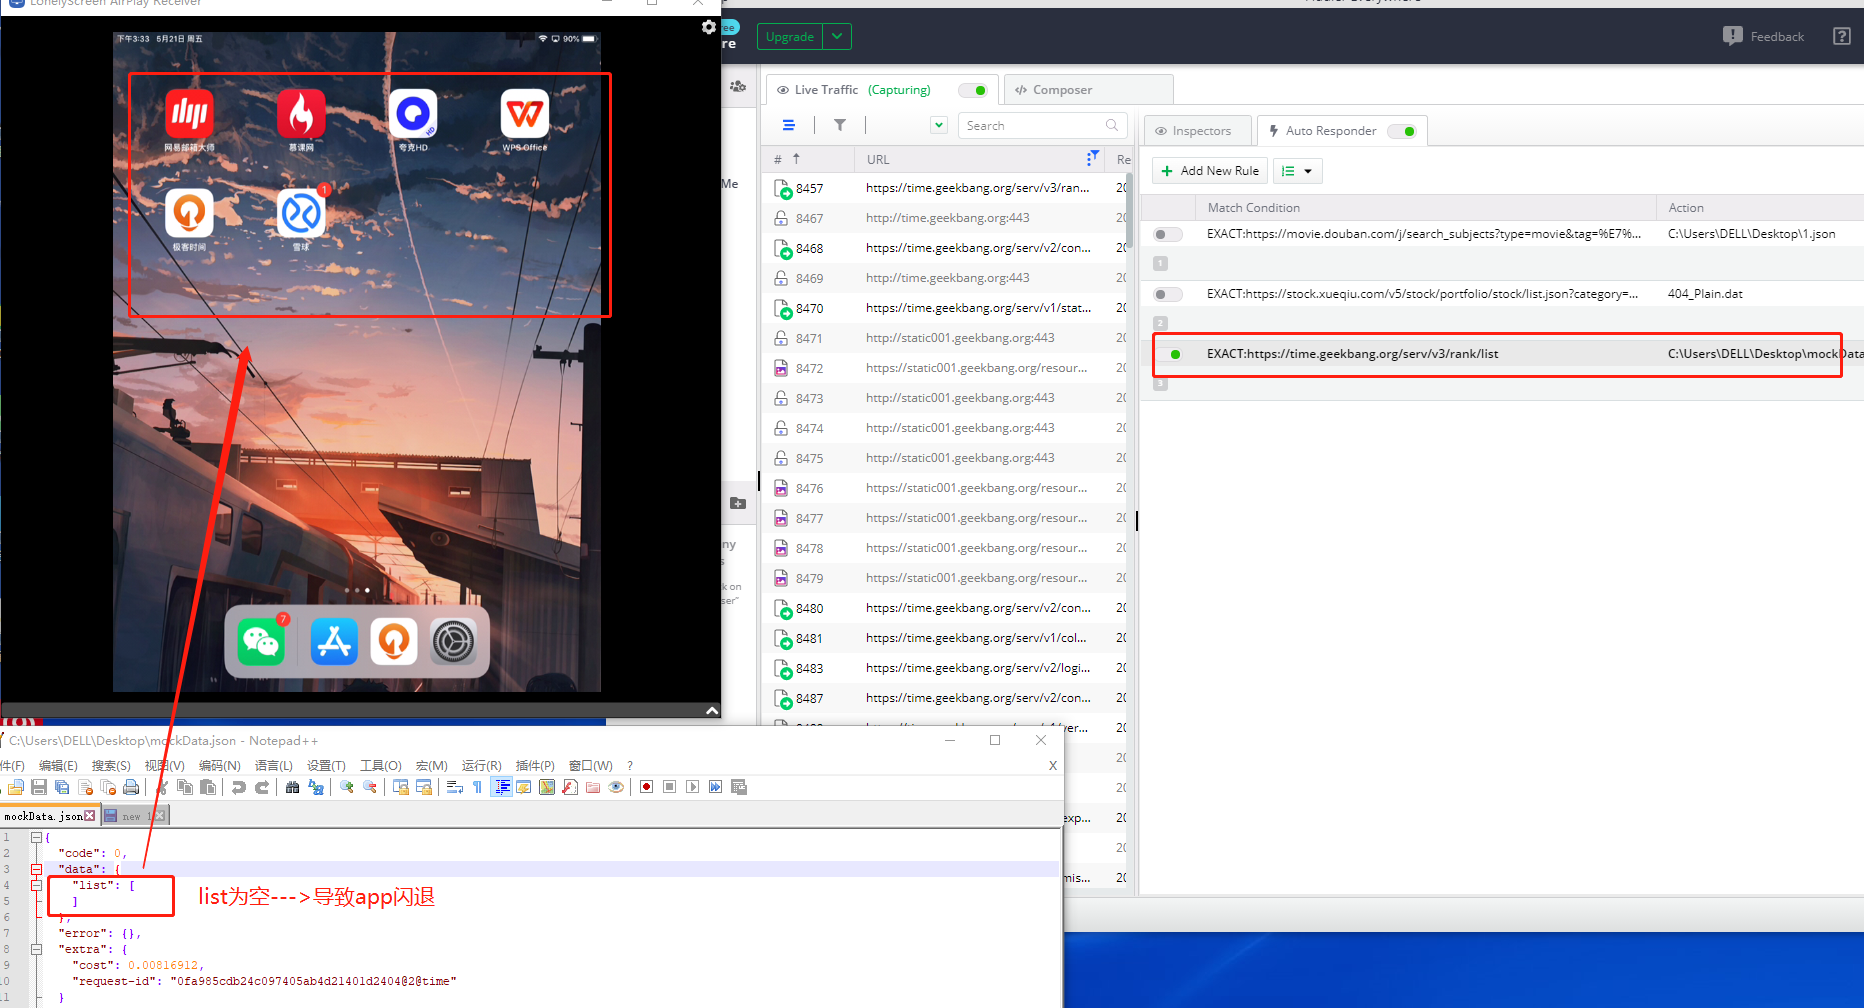Screen dimensions: 1864x1008
Task: Click the word wrap icon in Notepad++
Action: (454, 787)
